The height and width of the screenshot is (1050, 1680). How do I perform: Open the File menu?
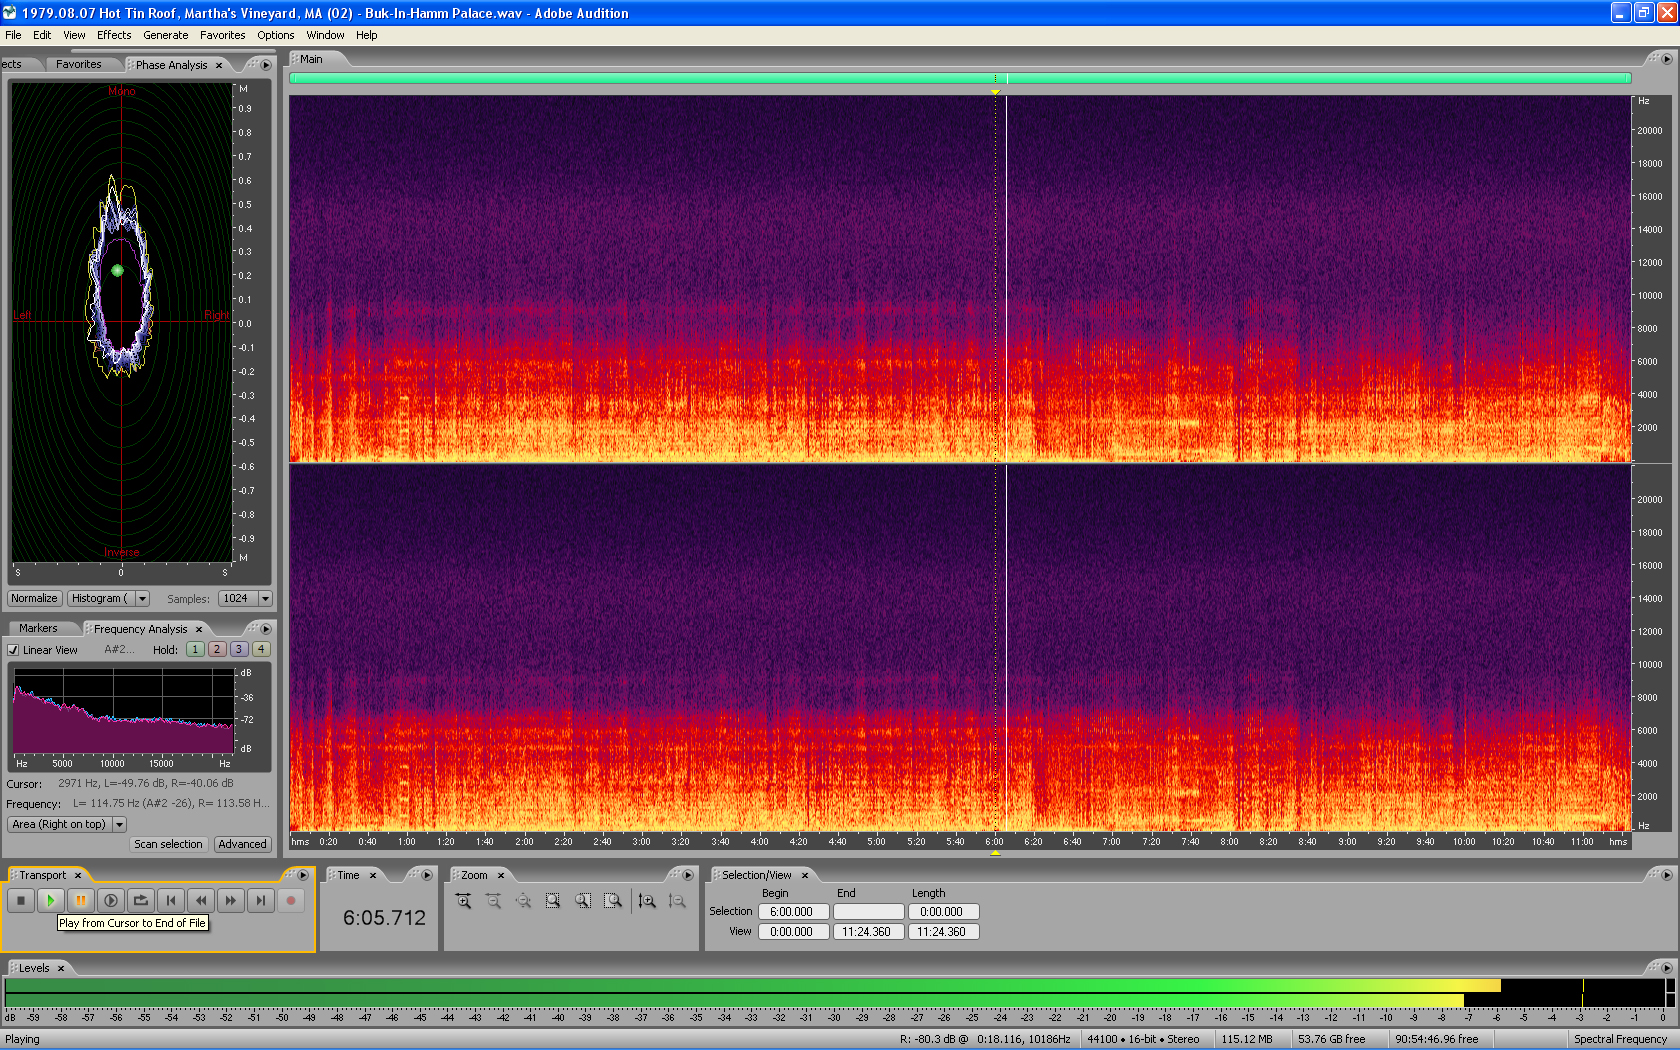(13, 35)
